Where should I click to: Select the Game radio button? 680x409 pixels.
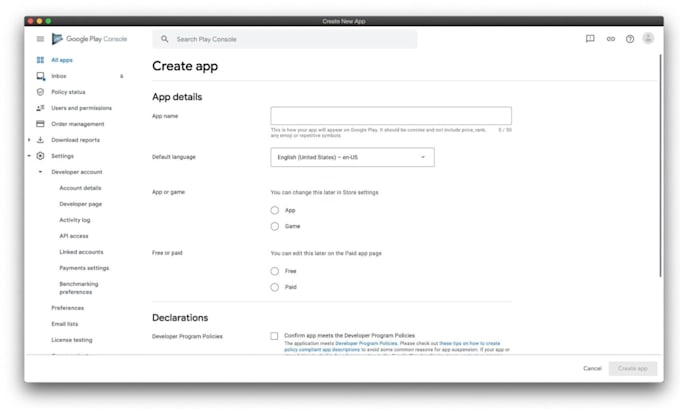275,226
